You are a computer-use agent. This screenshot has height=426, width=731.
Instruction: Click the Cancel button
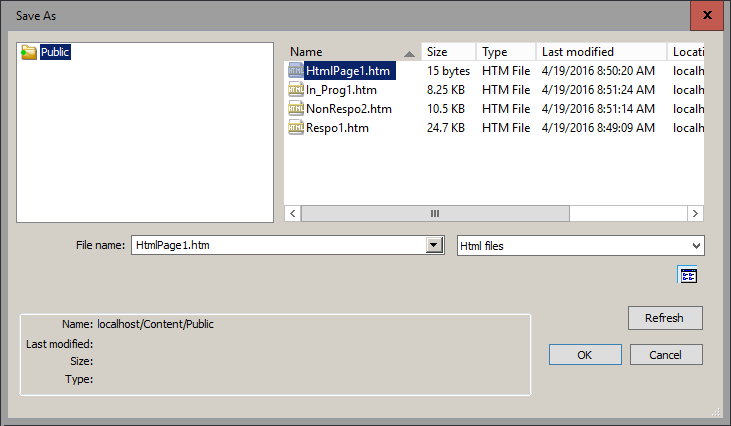click(666, 355)
